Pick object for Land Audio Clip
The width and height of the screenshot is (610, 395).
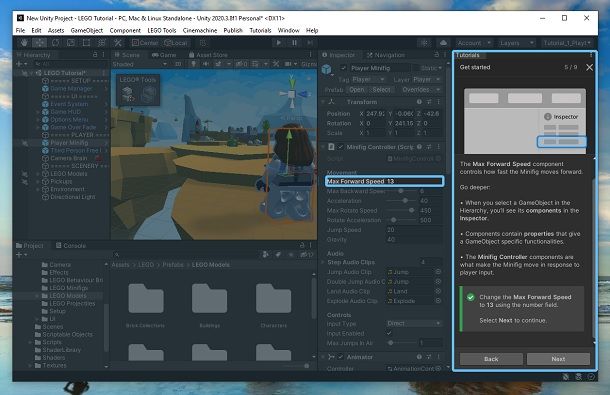438,291
